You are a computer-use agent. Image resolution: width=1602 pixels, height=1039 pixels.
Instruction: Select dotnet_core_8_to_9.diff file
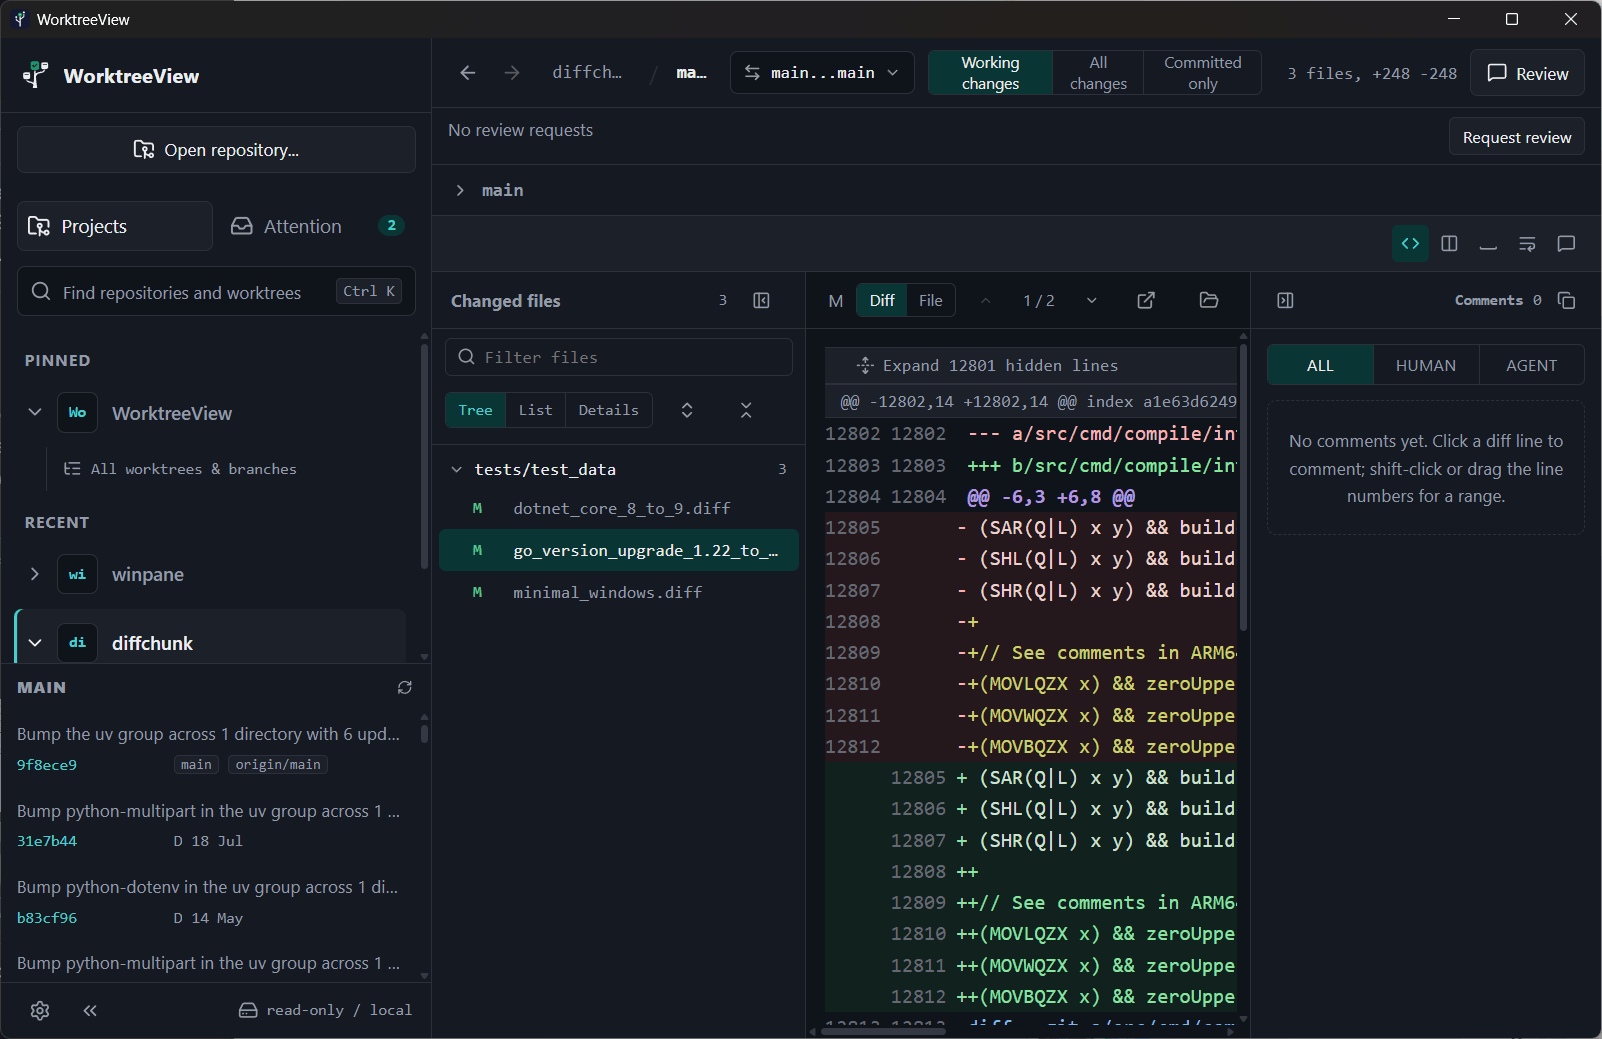pos(619,508)
